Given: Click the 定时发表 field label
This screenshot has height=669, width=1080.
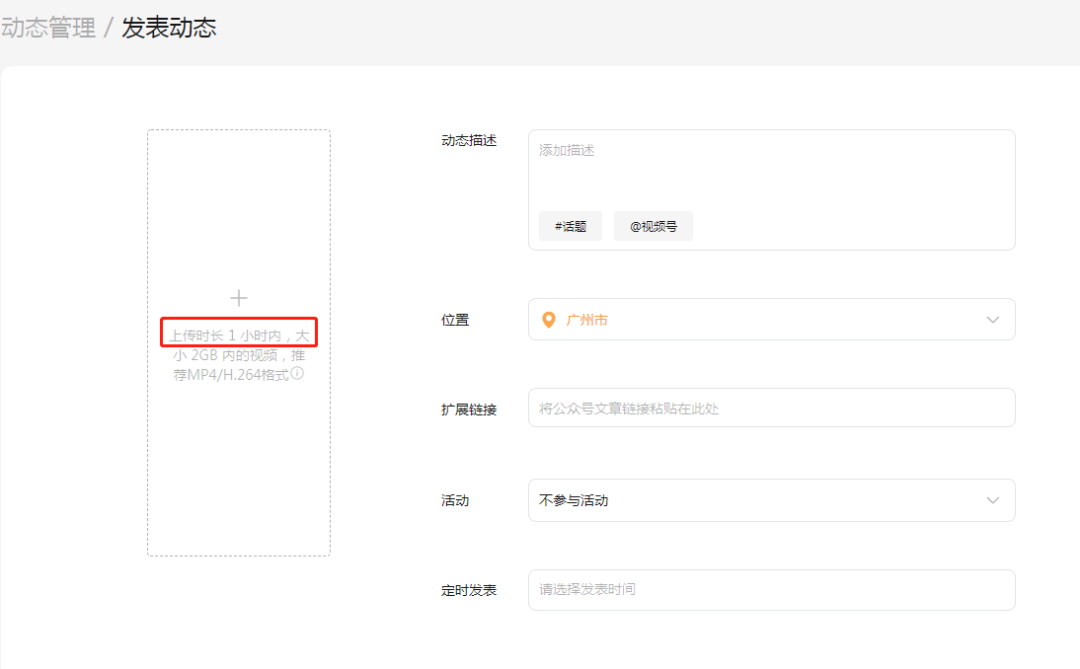Looking at the screenshot, I should coord(469,590).
